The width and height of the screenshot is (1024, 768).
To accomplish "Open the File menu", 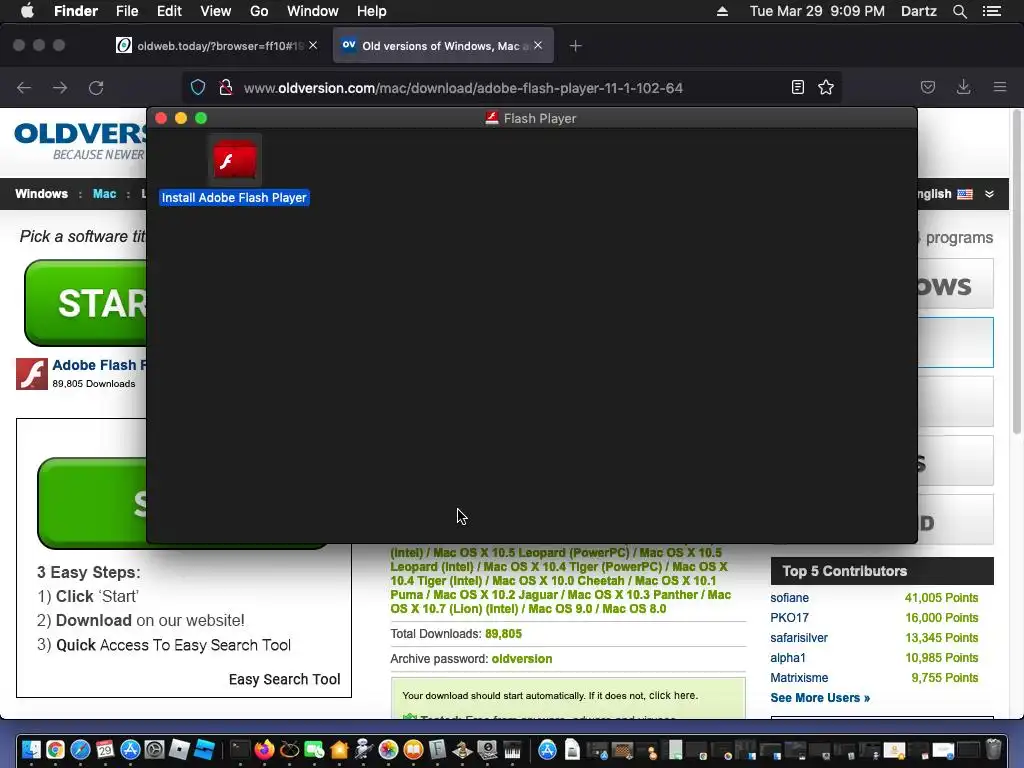I will [127, 11].
